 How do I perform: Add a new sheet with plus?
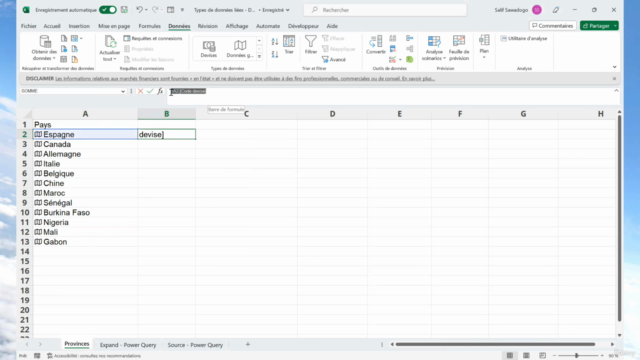point(248,344)
